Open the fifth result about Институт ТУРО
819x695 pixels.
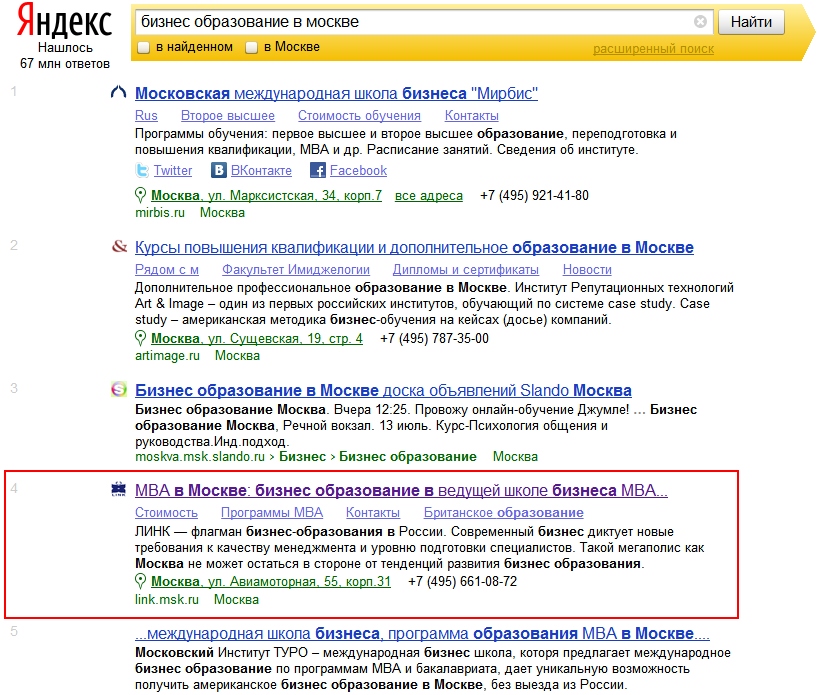click(423, 634)
